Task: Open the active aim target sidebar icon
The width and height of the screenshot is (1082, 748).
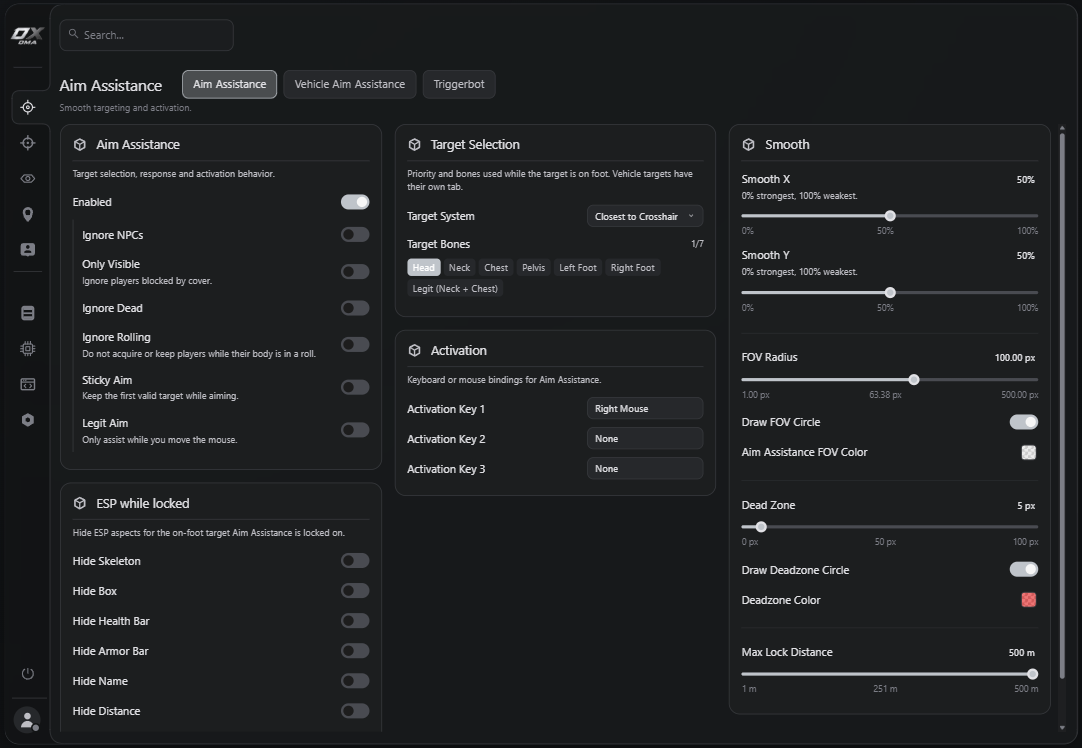Action: coord(28,107)
